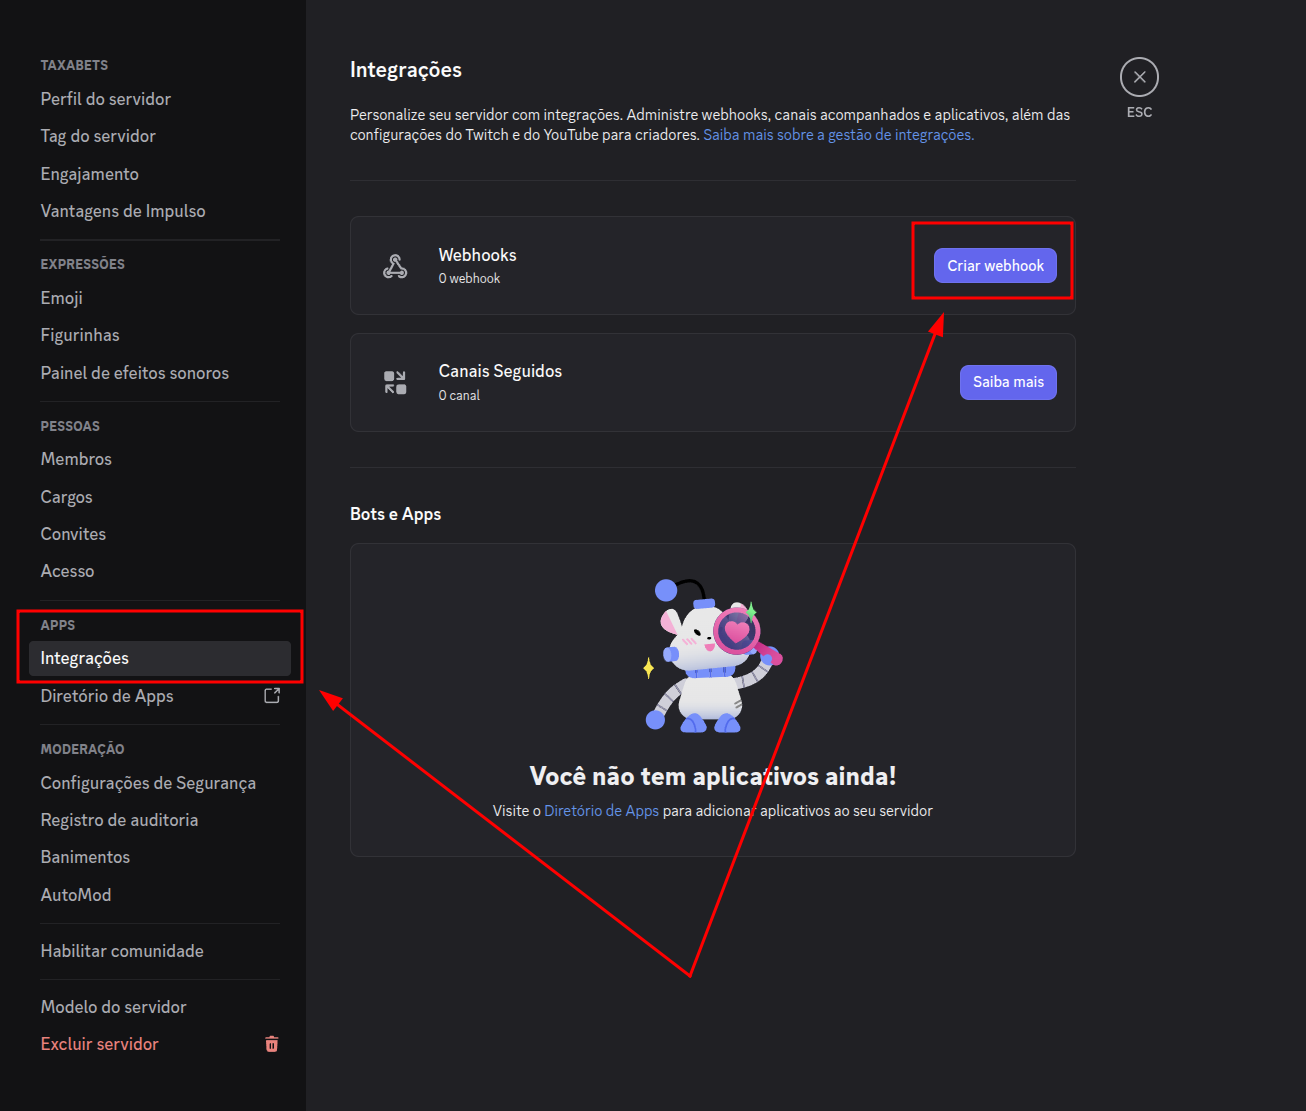
Task: Select Membros under Pessoas
Action: pyautogui.click(x=76, y=458)
